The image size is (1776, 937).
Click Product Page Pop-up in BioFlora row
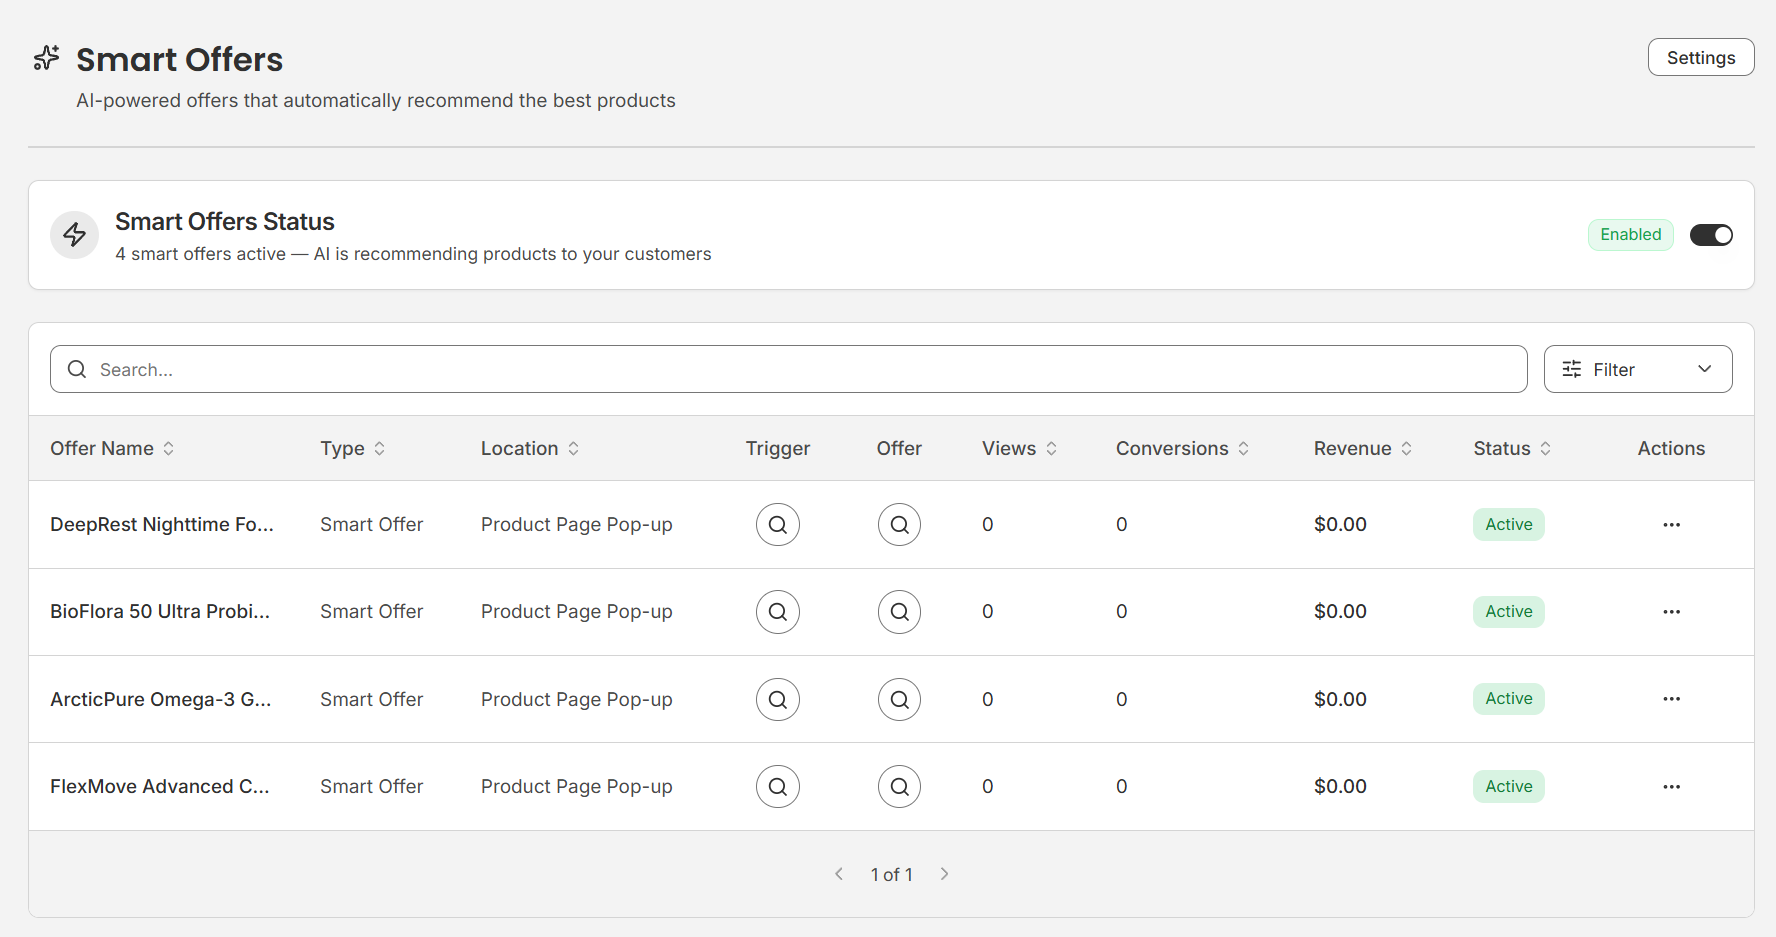click(x=577, y=611)
